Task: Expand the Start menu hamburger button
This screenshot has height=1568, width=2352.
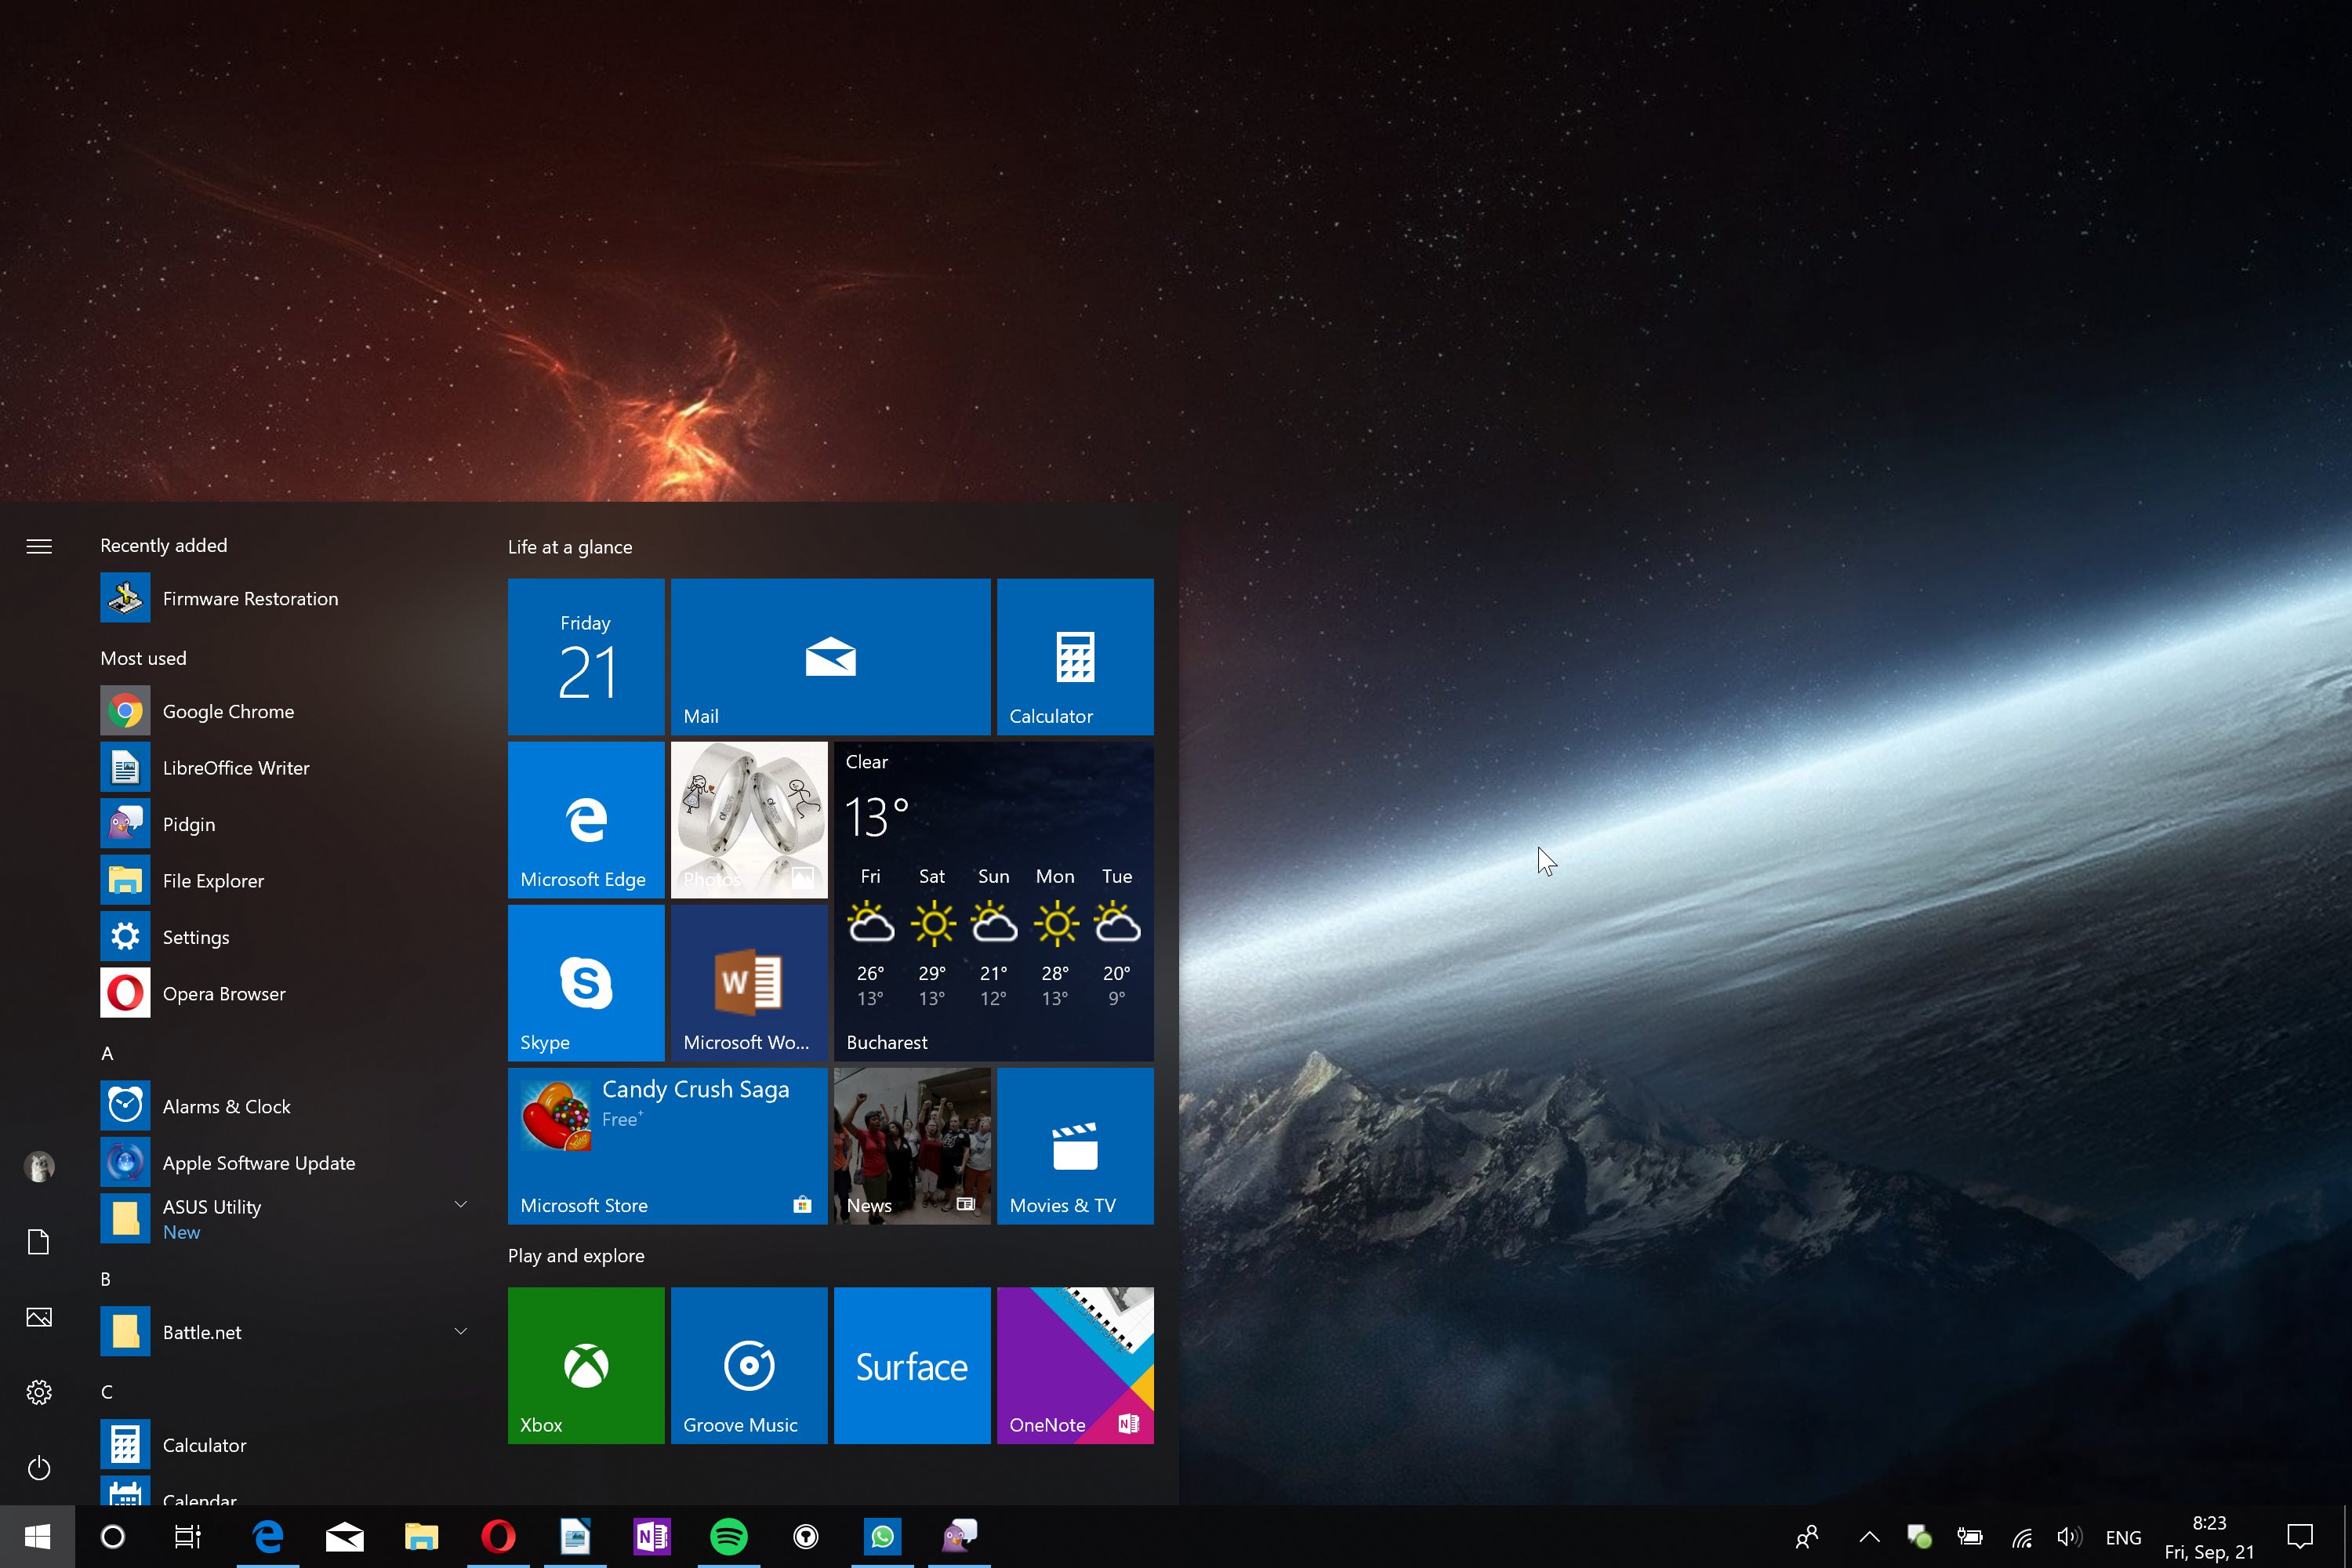Action: coord(39,546)
